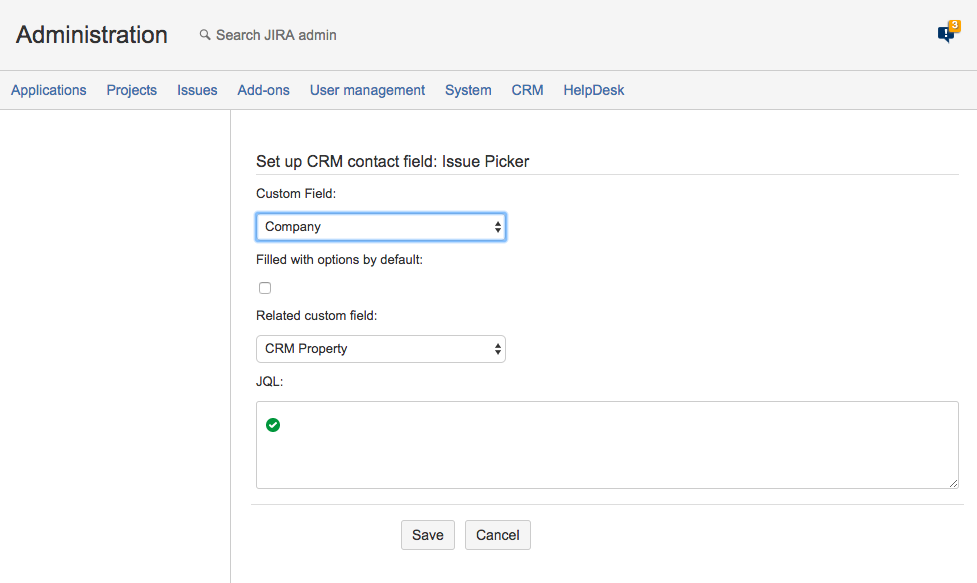The image size is (977, 583).
Task: Open the Applications menu
Action: coord(49,90)
